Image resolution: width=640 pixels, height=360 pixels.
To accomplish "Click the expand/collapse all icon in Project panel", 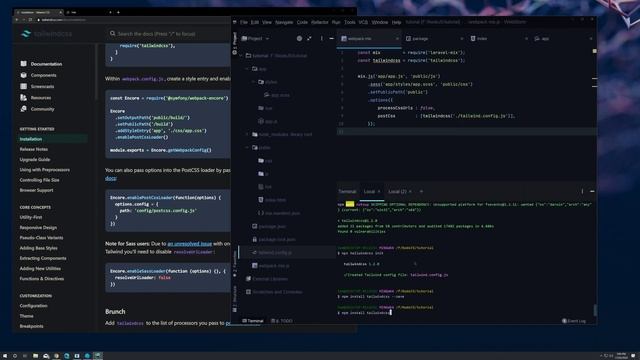I will 309,38.
